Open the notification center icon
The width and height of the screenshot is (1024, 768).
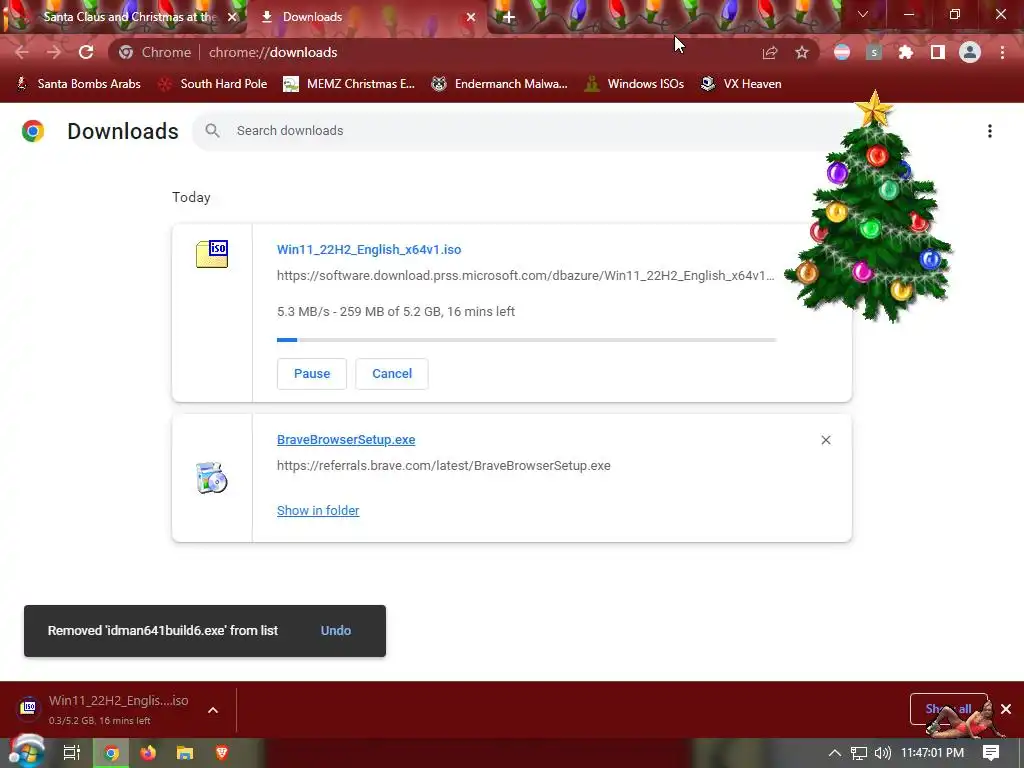tap(991, 753)
